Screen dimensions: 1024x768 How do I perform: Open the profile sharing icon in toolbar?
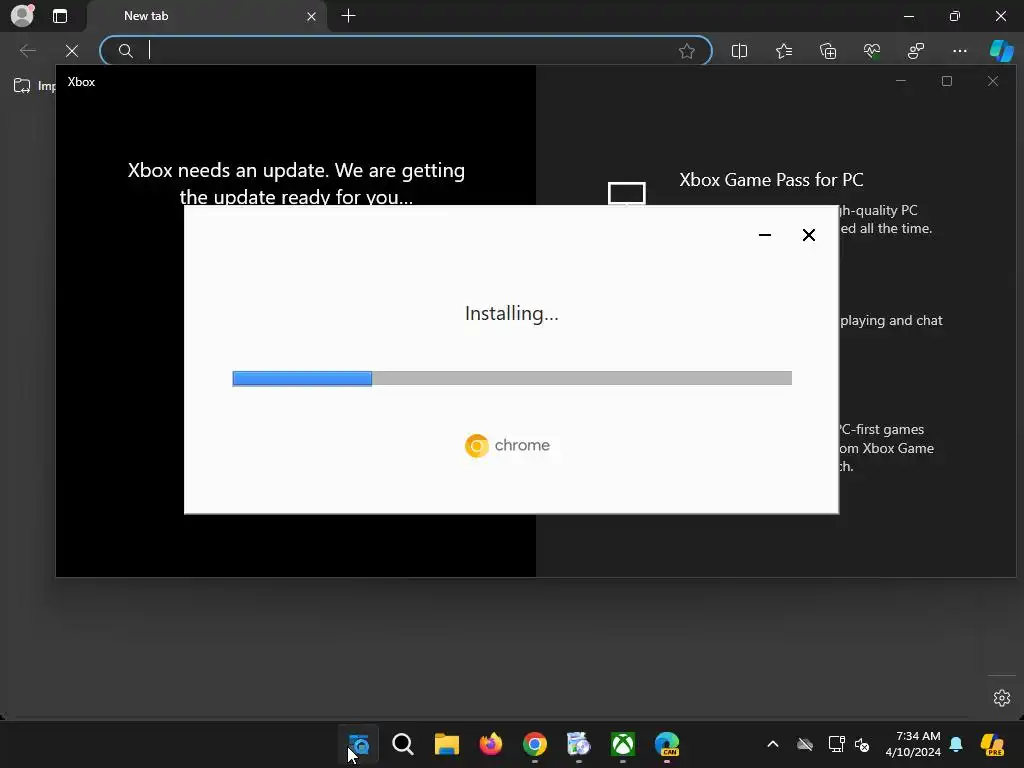(916, 51)
